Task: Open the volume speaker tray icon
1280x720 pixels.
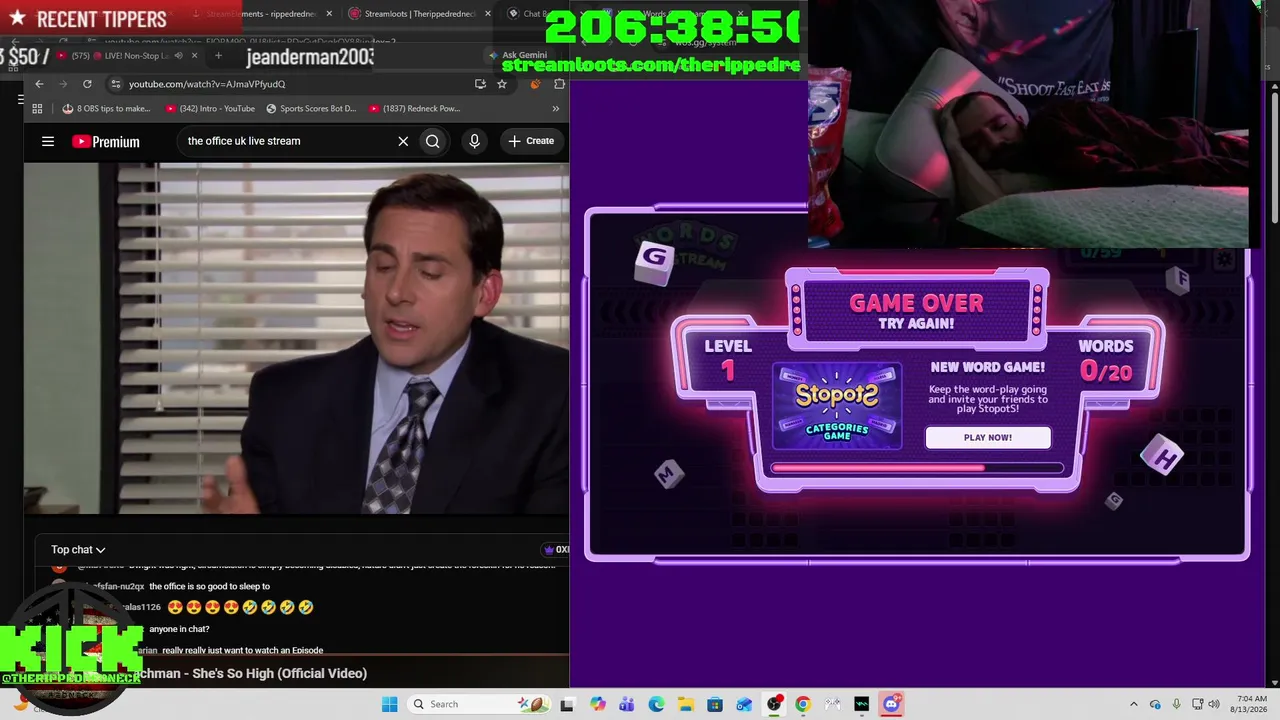Action: (1214, 704)
